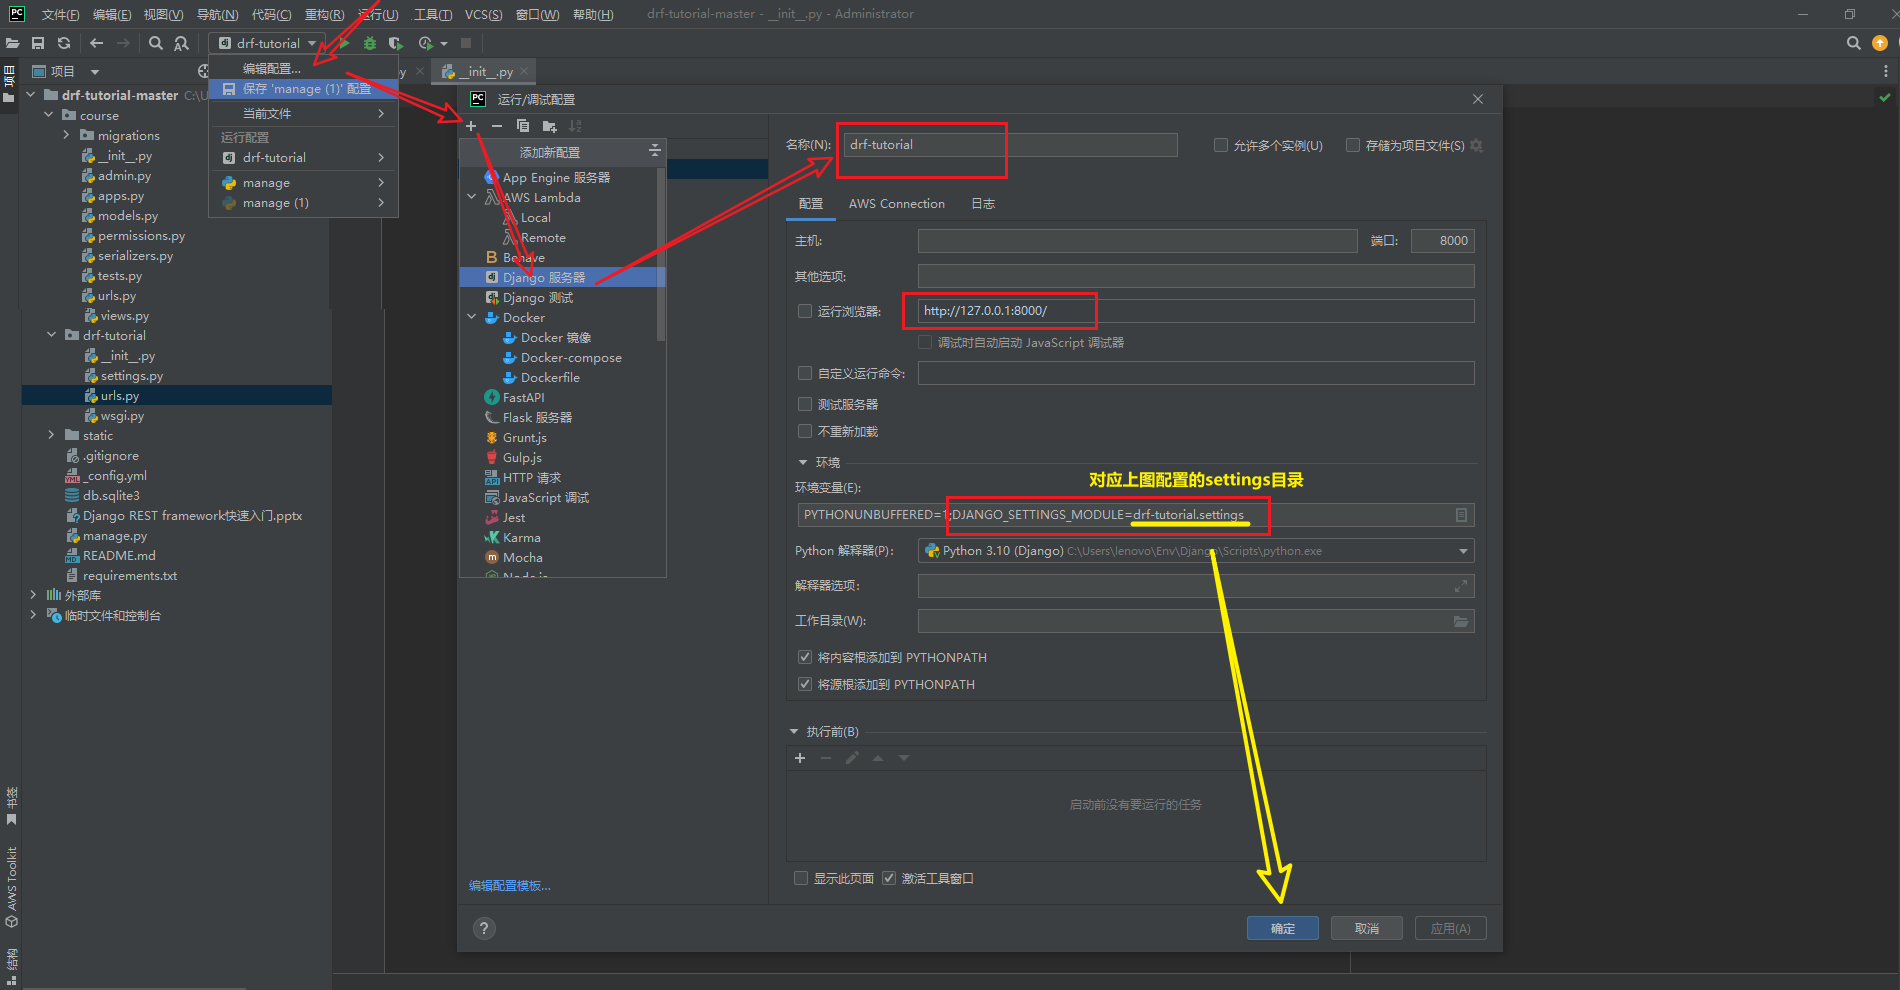Collapse the Docker node in list

(x=472, y=317)
